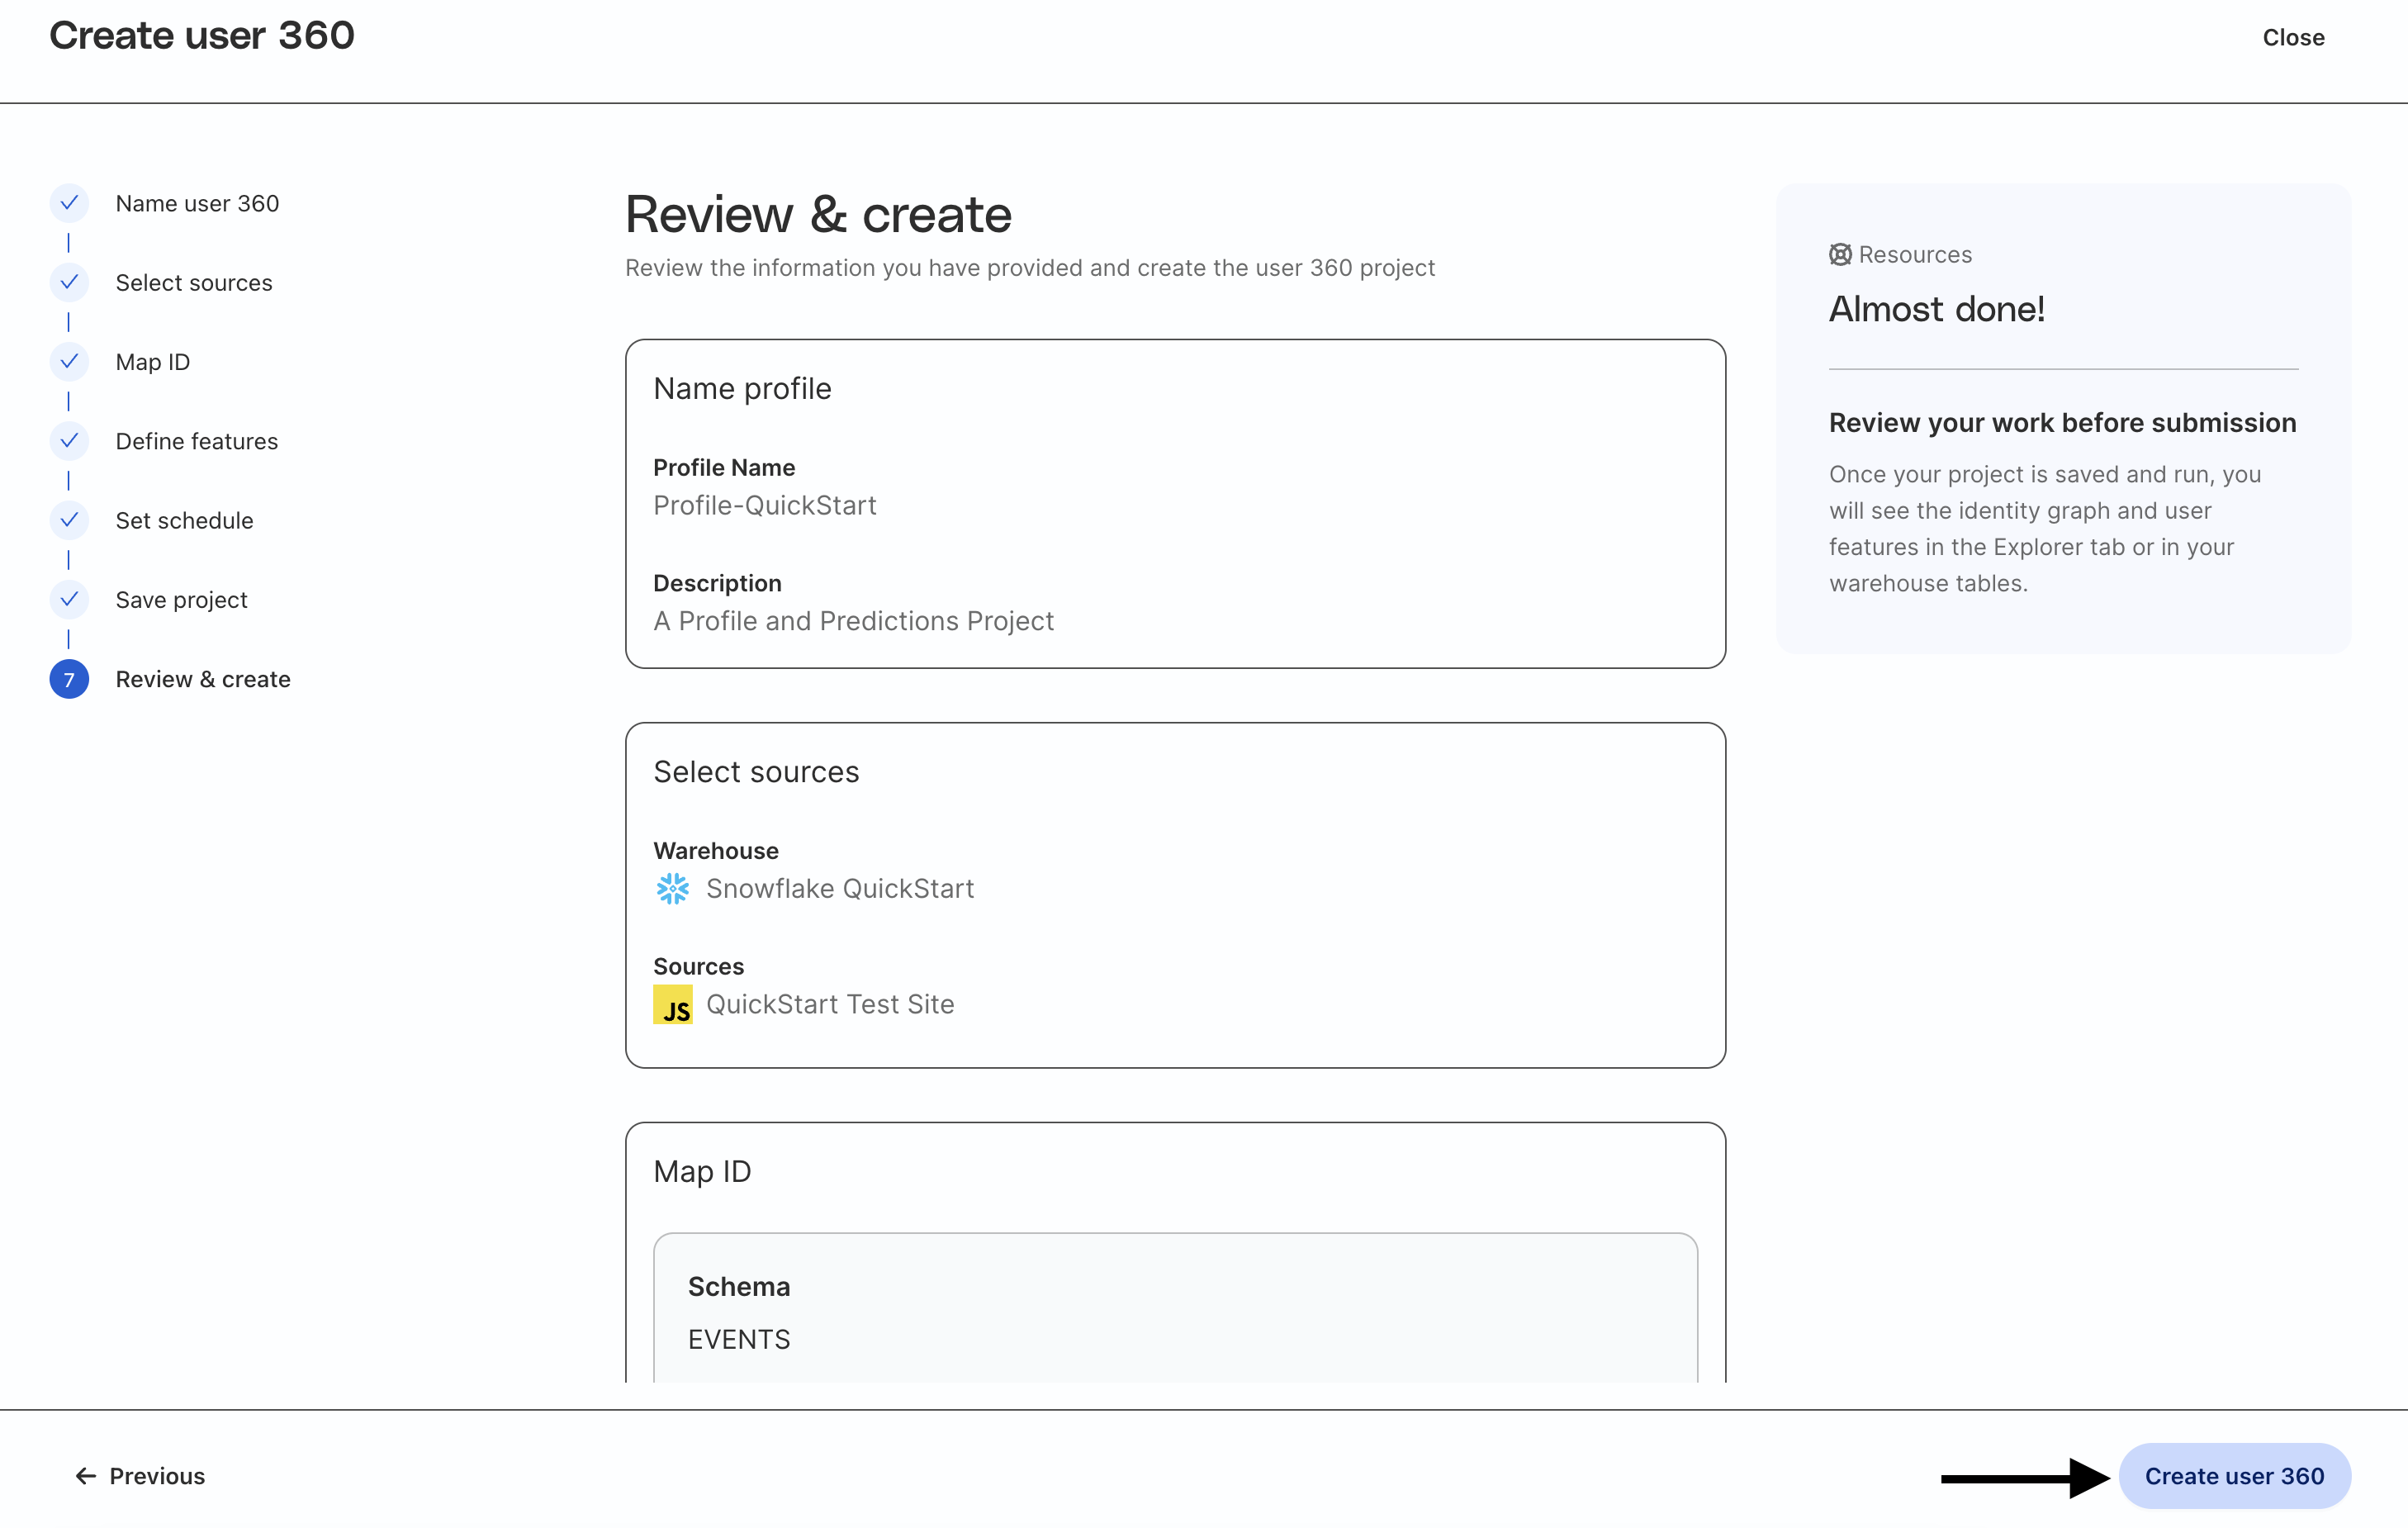2408x1528 pixels.
Task: Click the step 7 circle icon
Action: coord(69,679)
